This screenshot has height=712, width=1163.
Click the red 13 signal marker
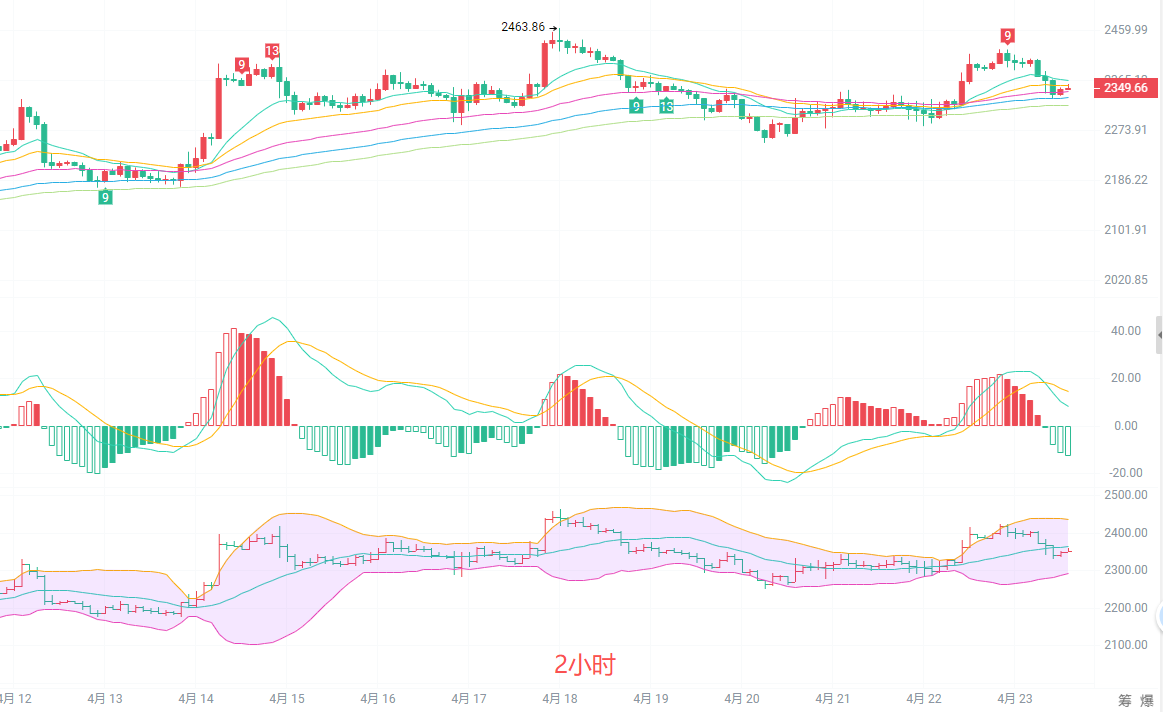(x=272, y=51)
